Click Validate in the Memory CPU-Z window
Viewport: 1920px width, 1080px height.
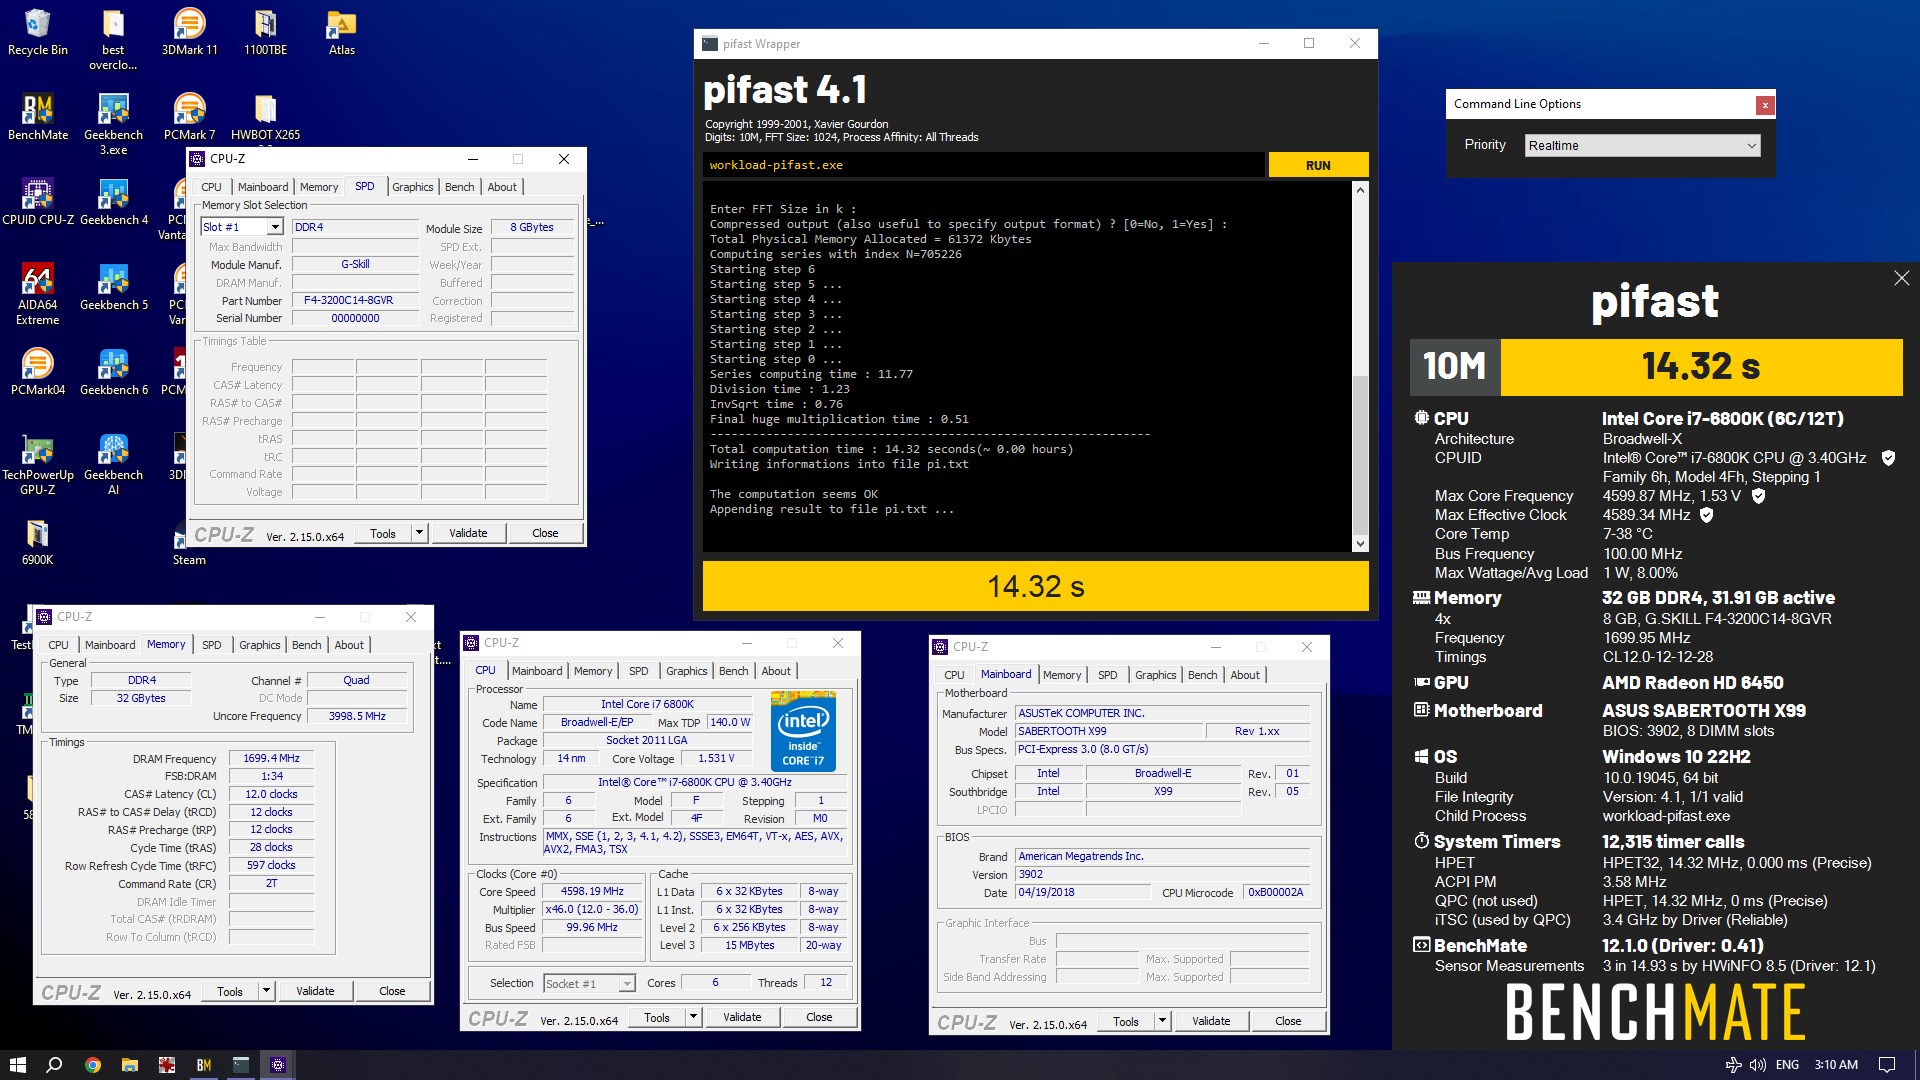point(315,991)
